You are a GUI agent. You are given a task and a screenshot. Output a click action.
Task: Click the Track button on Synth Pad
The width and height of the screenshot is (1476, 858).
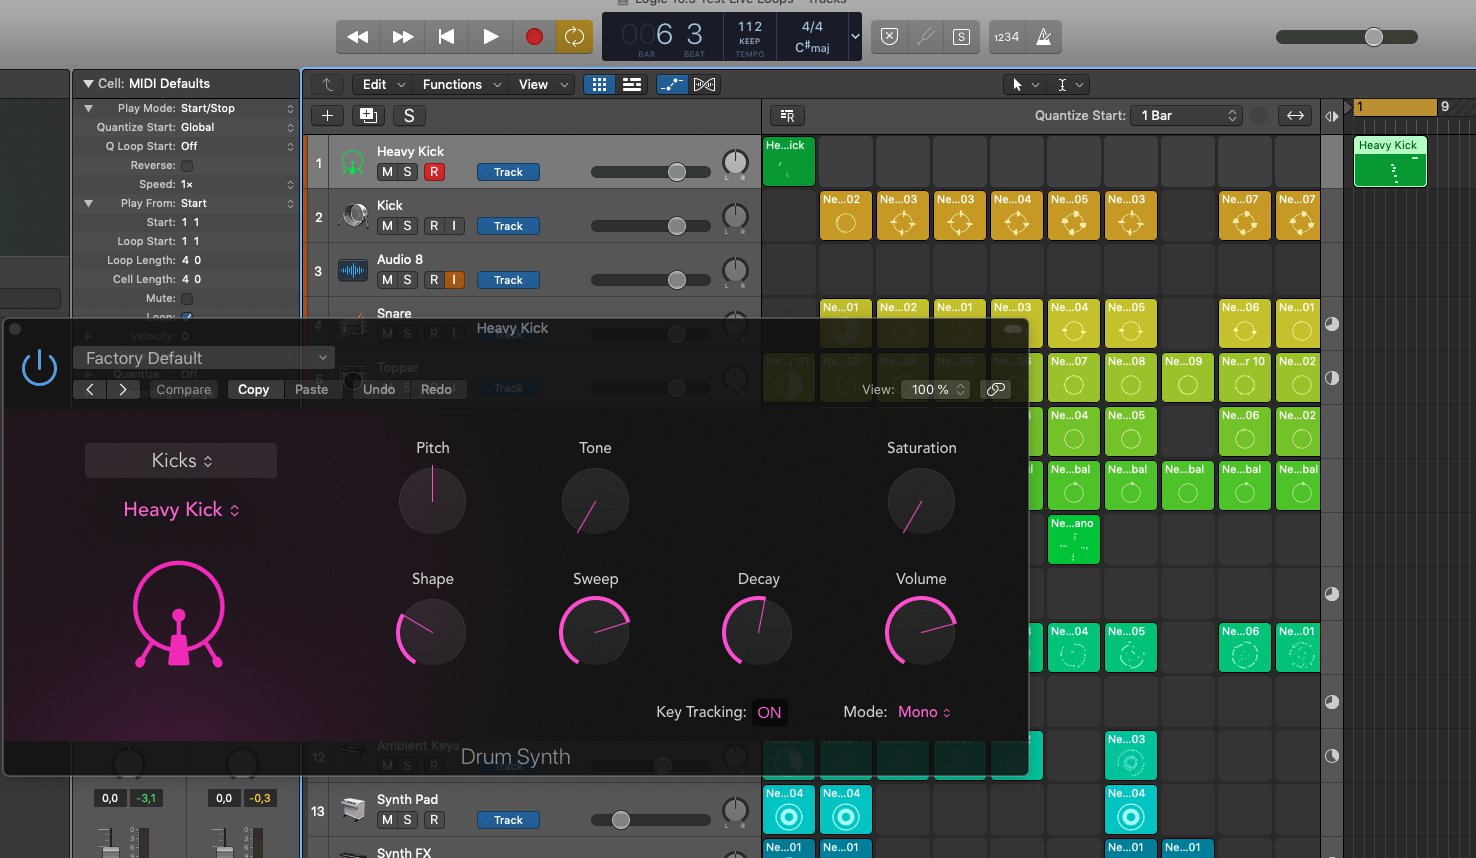click(508, 820)
